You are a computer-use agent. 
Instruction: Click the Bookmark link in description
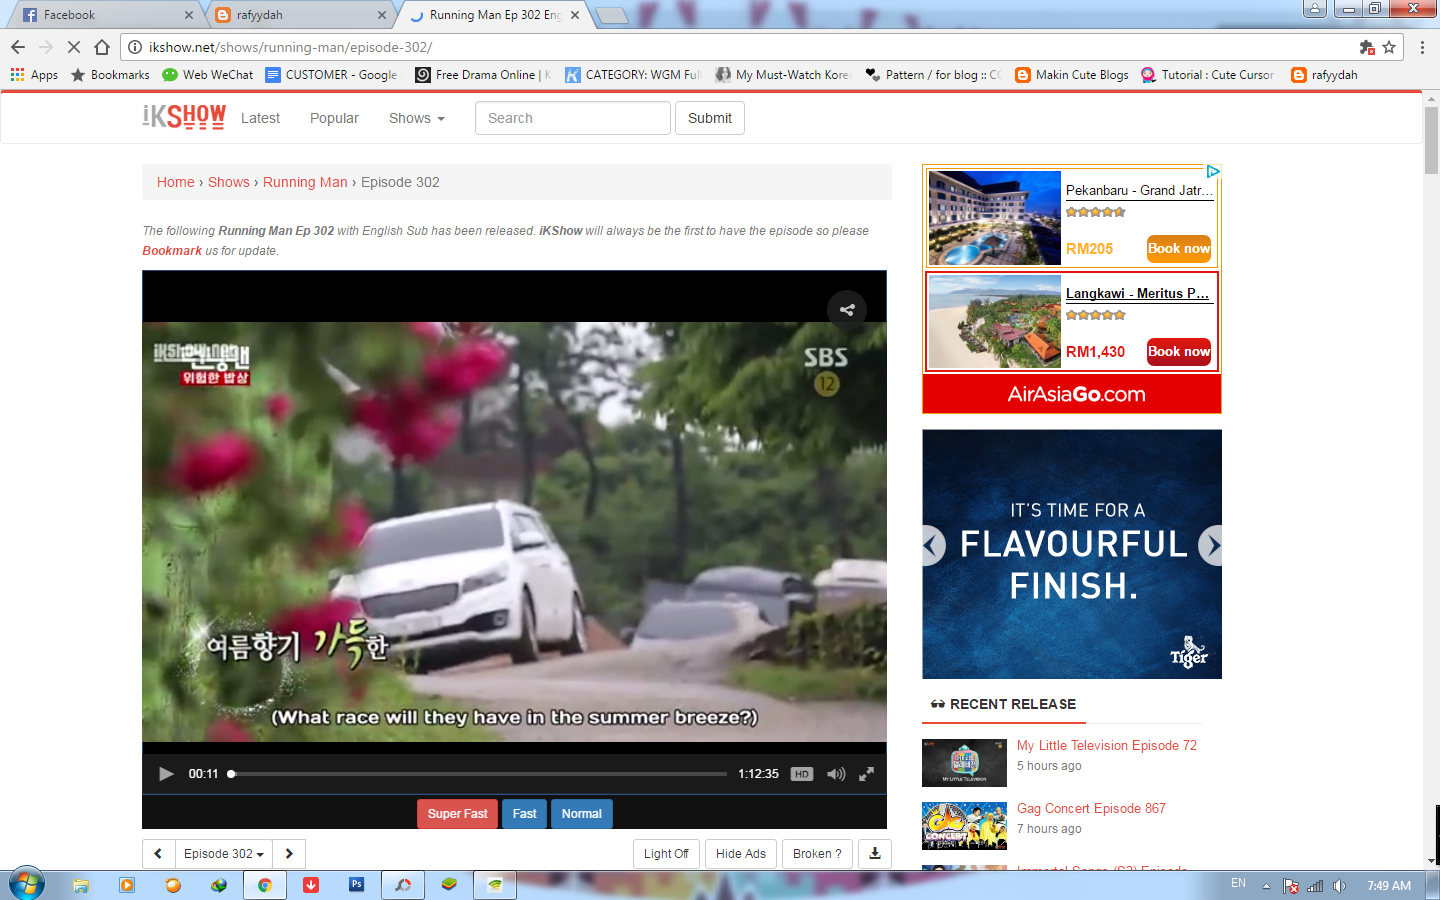tap(172, 251)
